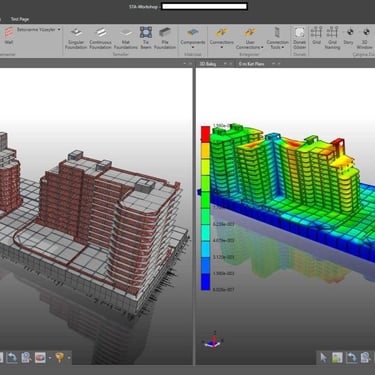Close the 0 m Kat Planı tab
375x375 pixels.
279,63
